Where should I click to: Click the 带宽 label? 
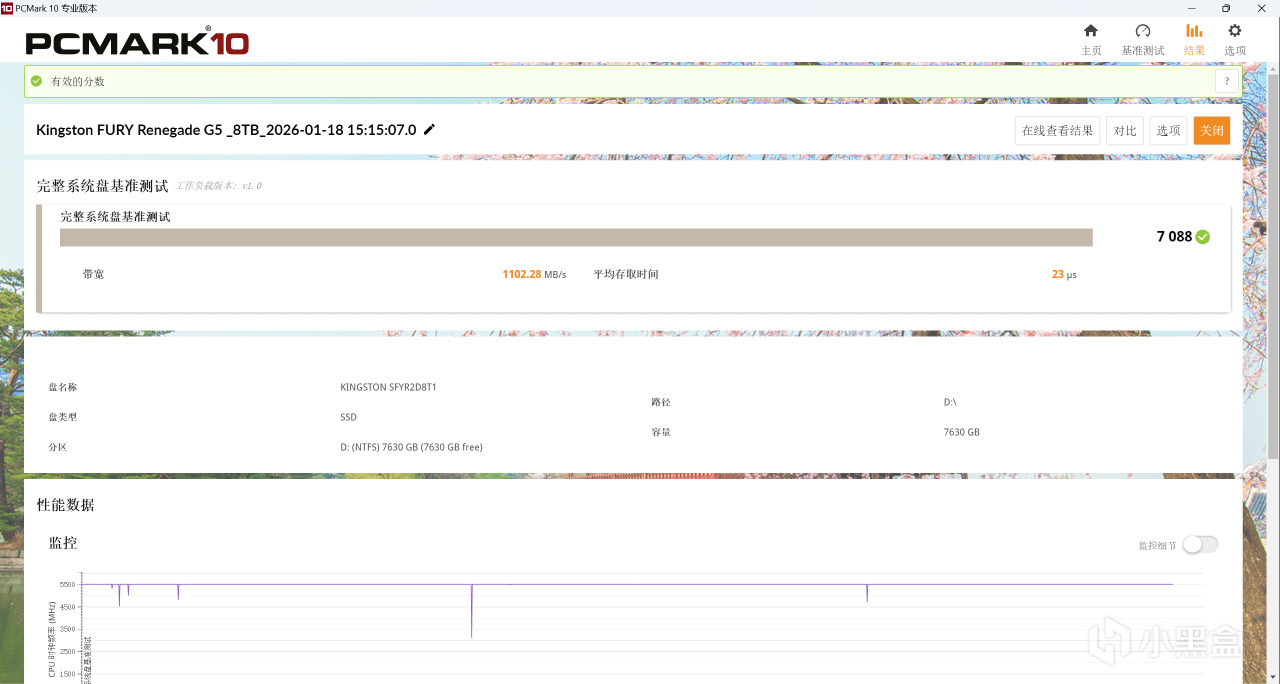tap(93, 274)
